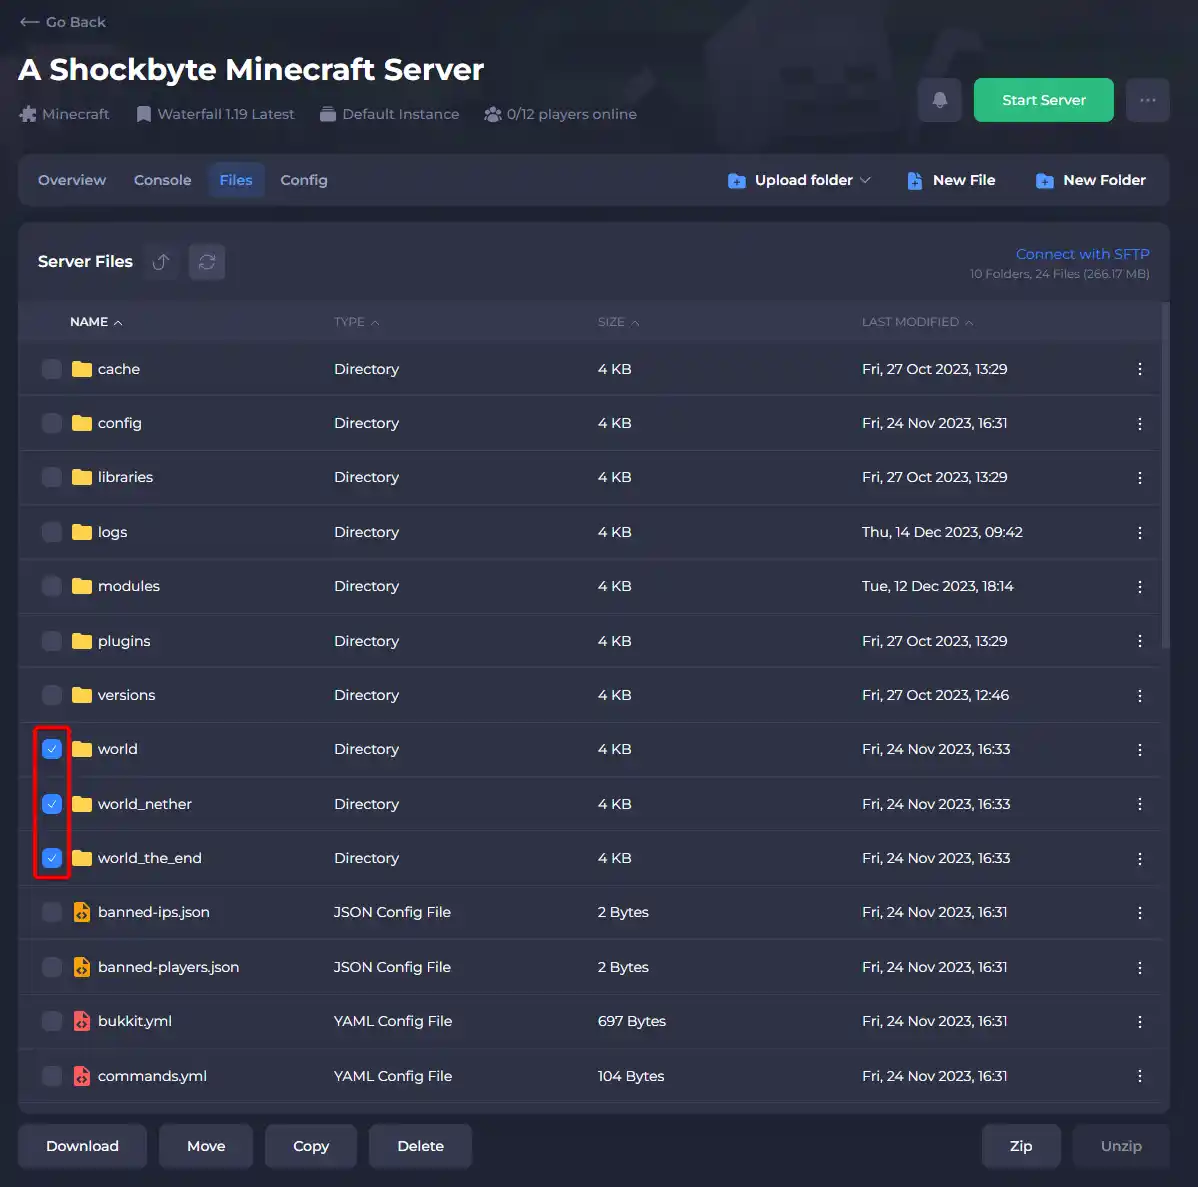The height and width of the screenshot is (1187, 1198).
Task: Switch to the Config tab
Action: [304, 180]
